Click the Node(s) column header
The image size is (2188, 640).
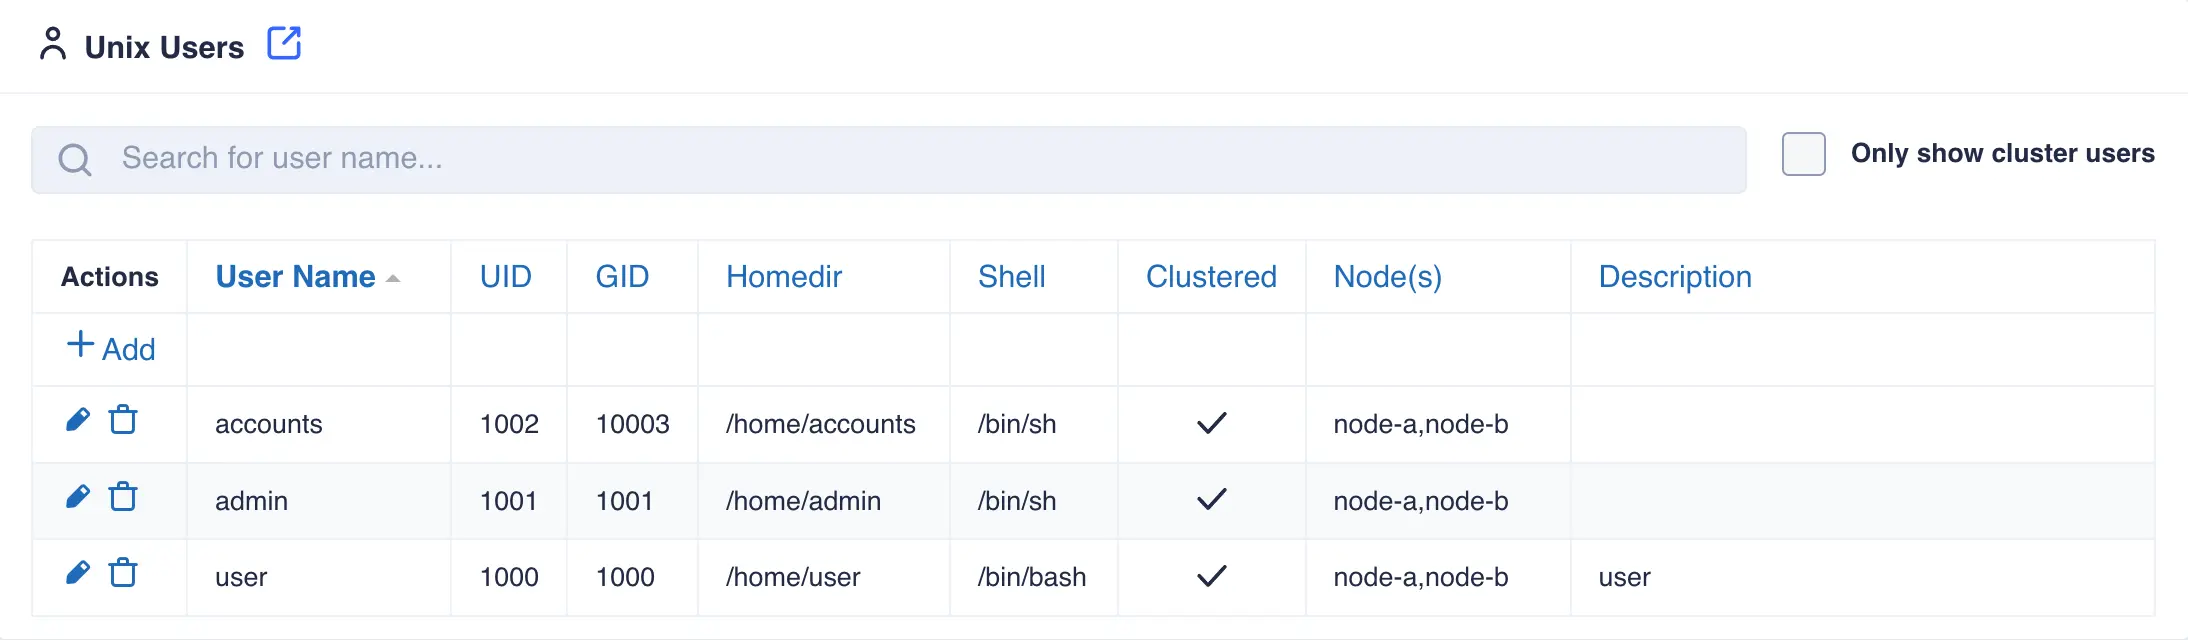pos(1388,277)
